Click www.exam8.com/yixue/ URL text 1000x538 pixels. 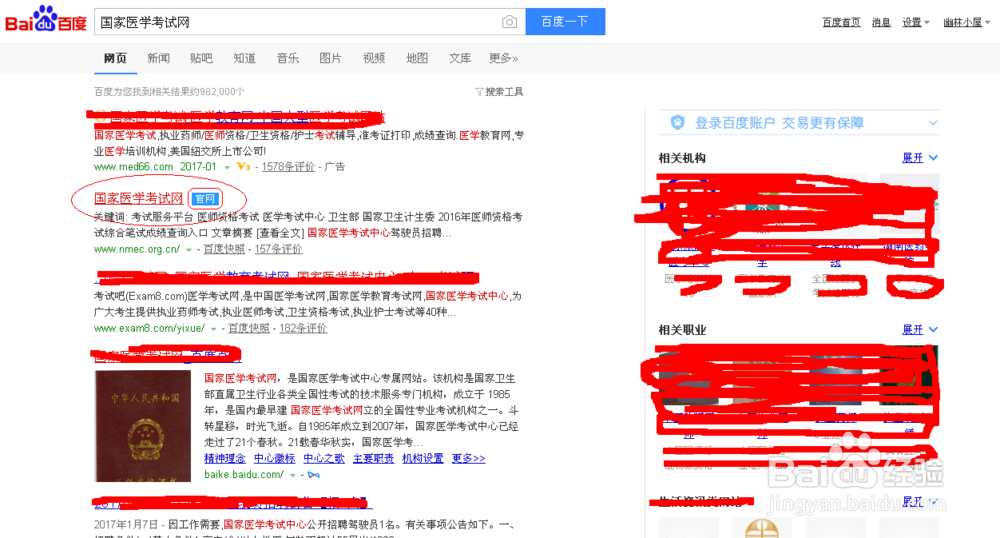point(149,328)
